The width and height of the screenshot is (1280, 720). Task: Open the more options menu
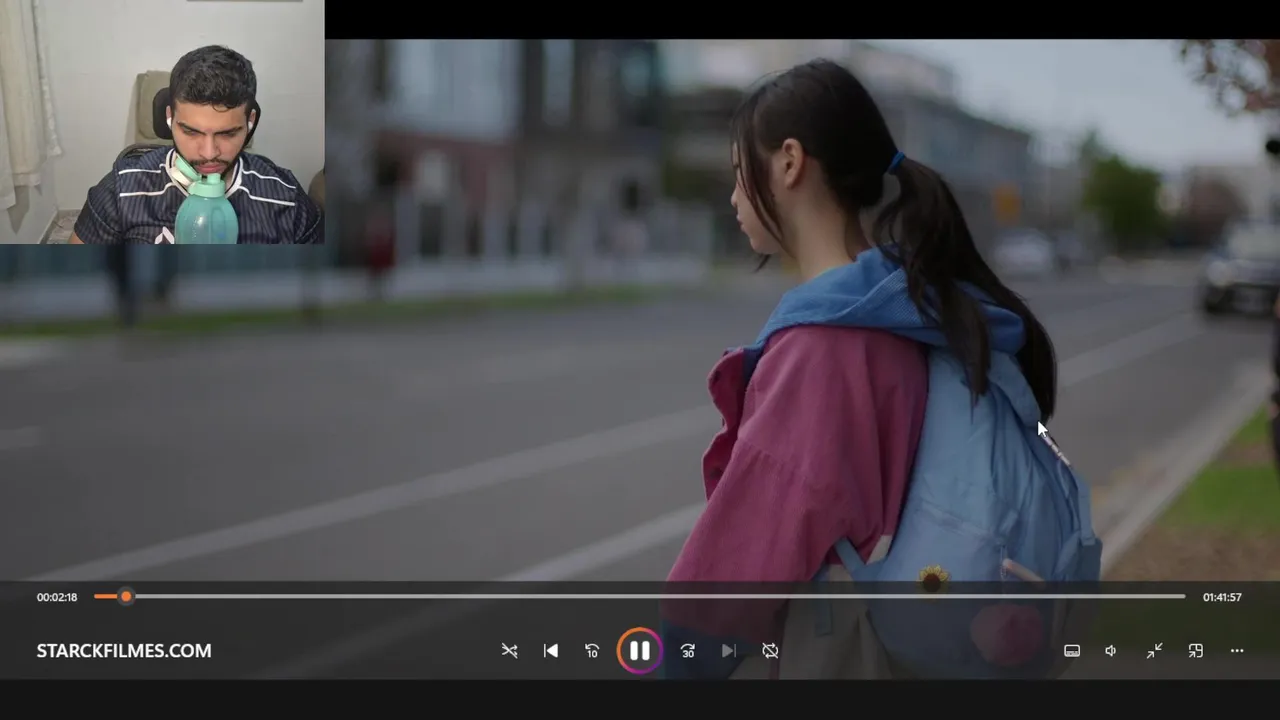coord(1237,651)
